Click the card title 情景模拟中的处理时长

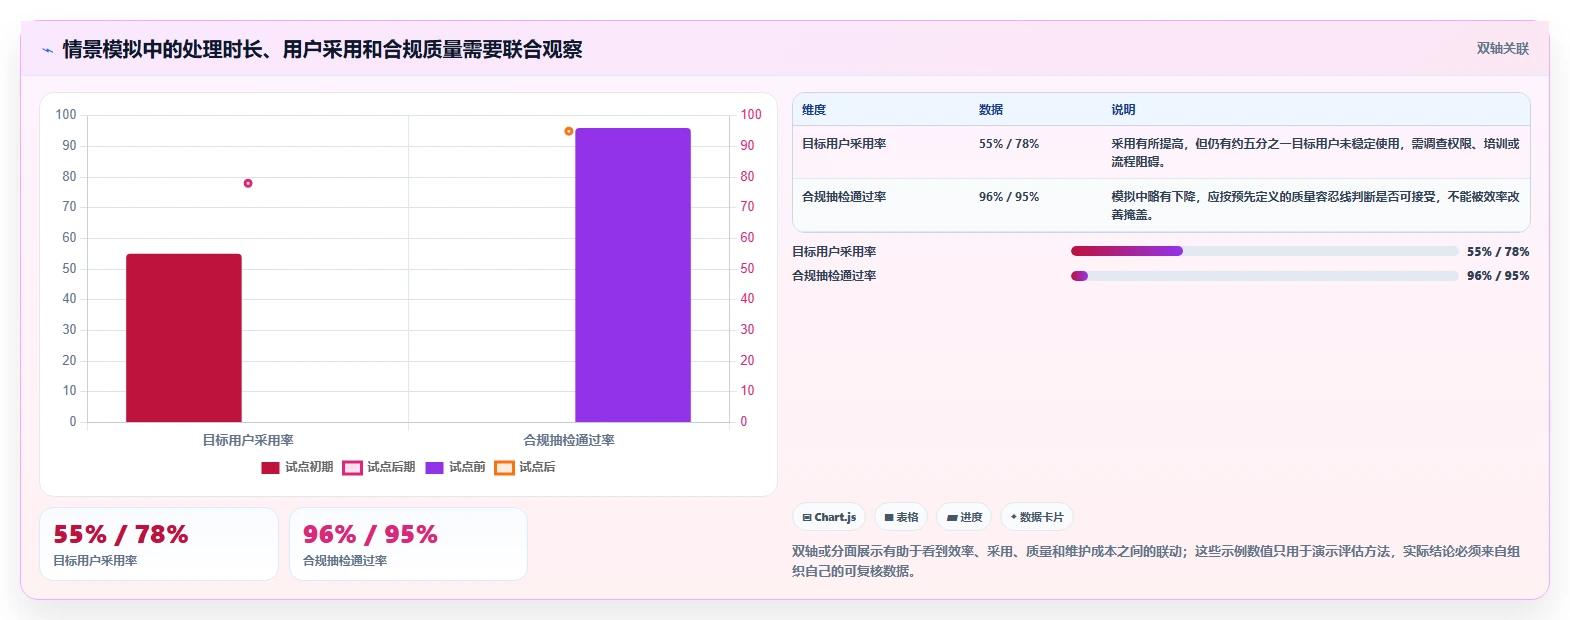(322, 49)
